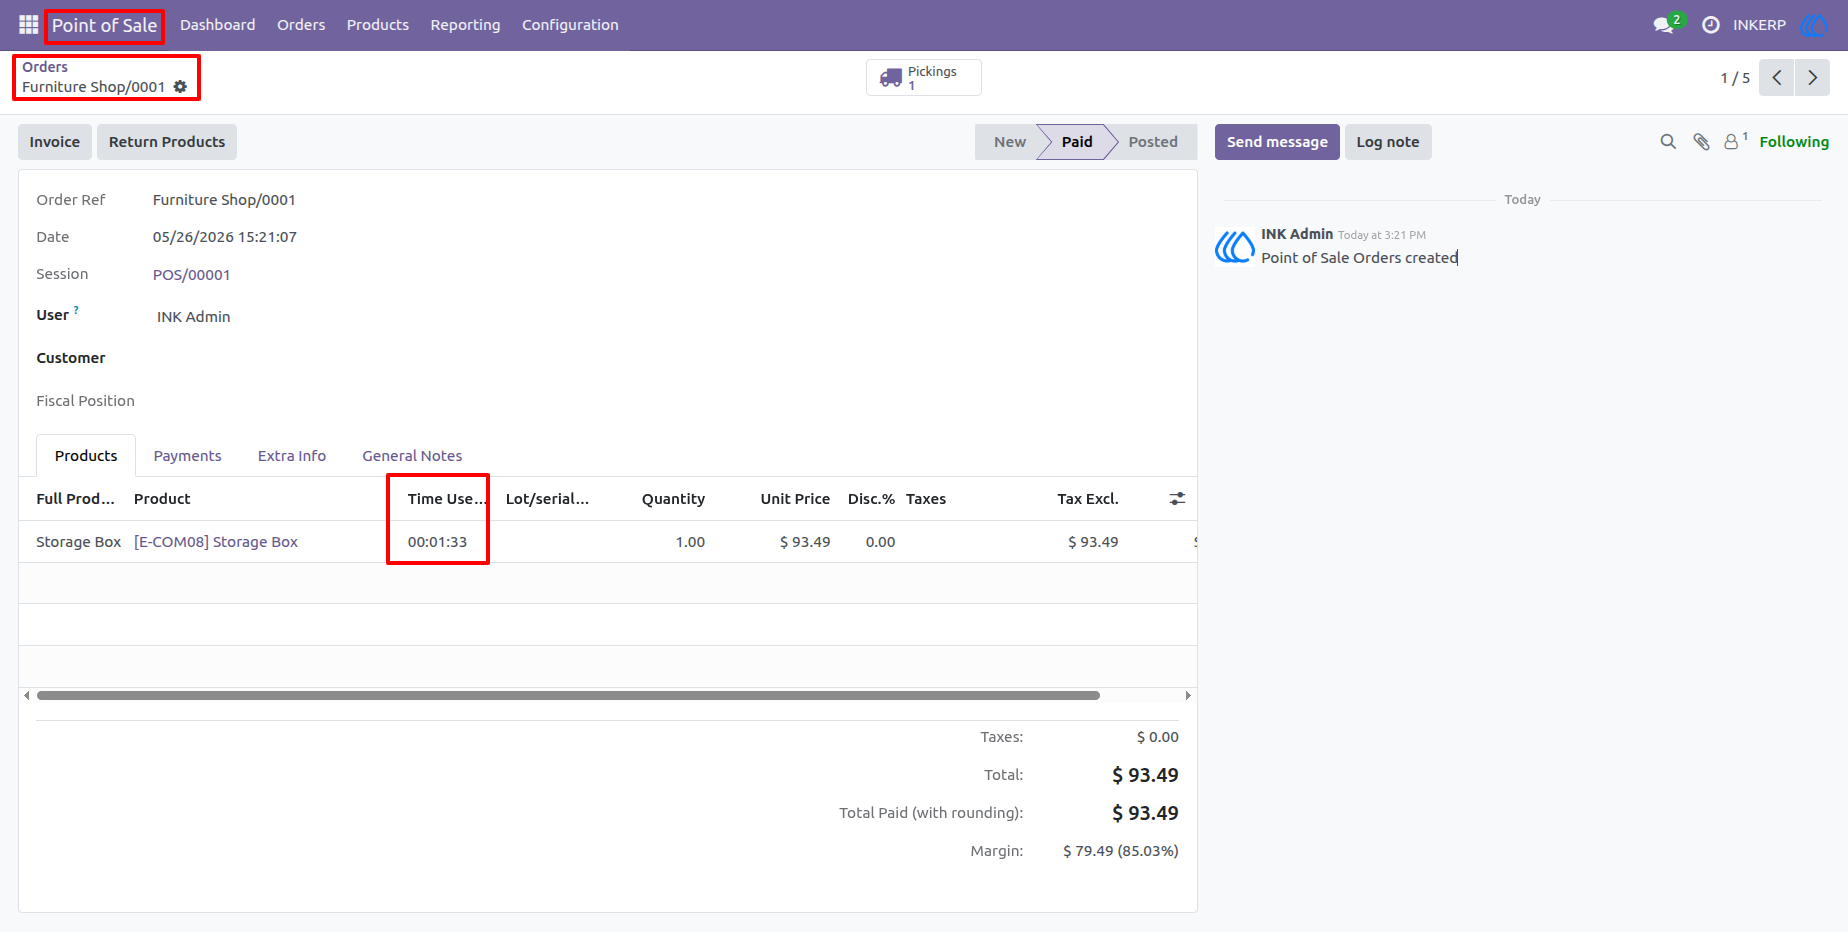
Task: Click the Posted status stage
Action: pos(1153,142)
